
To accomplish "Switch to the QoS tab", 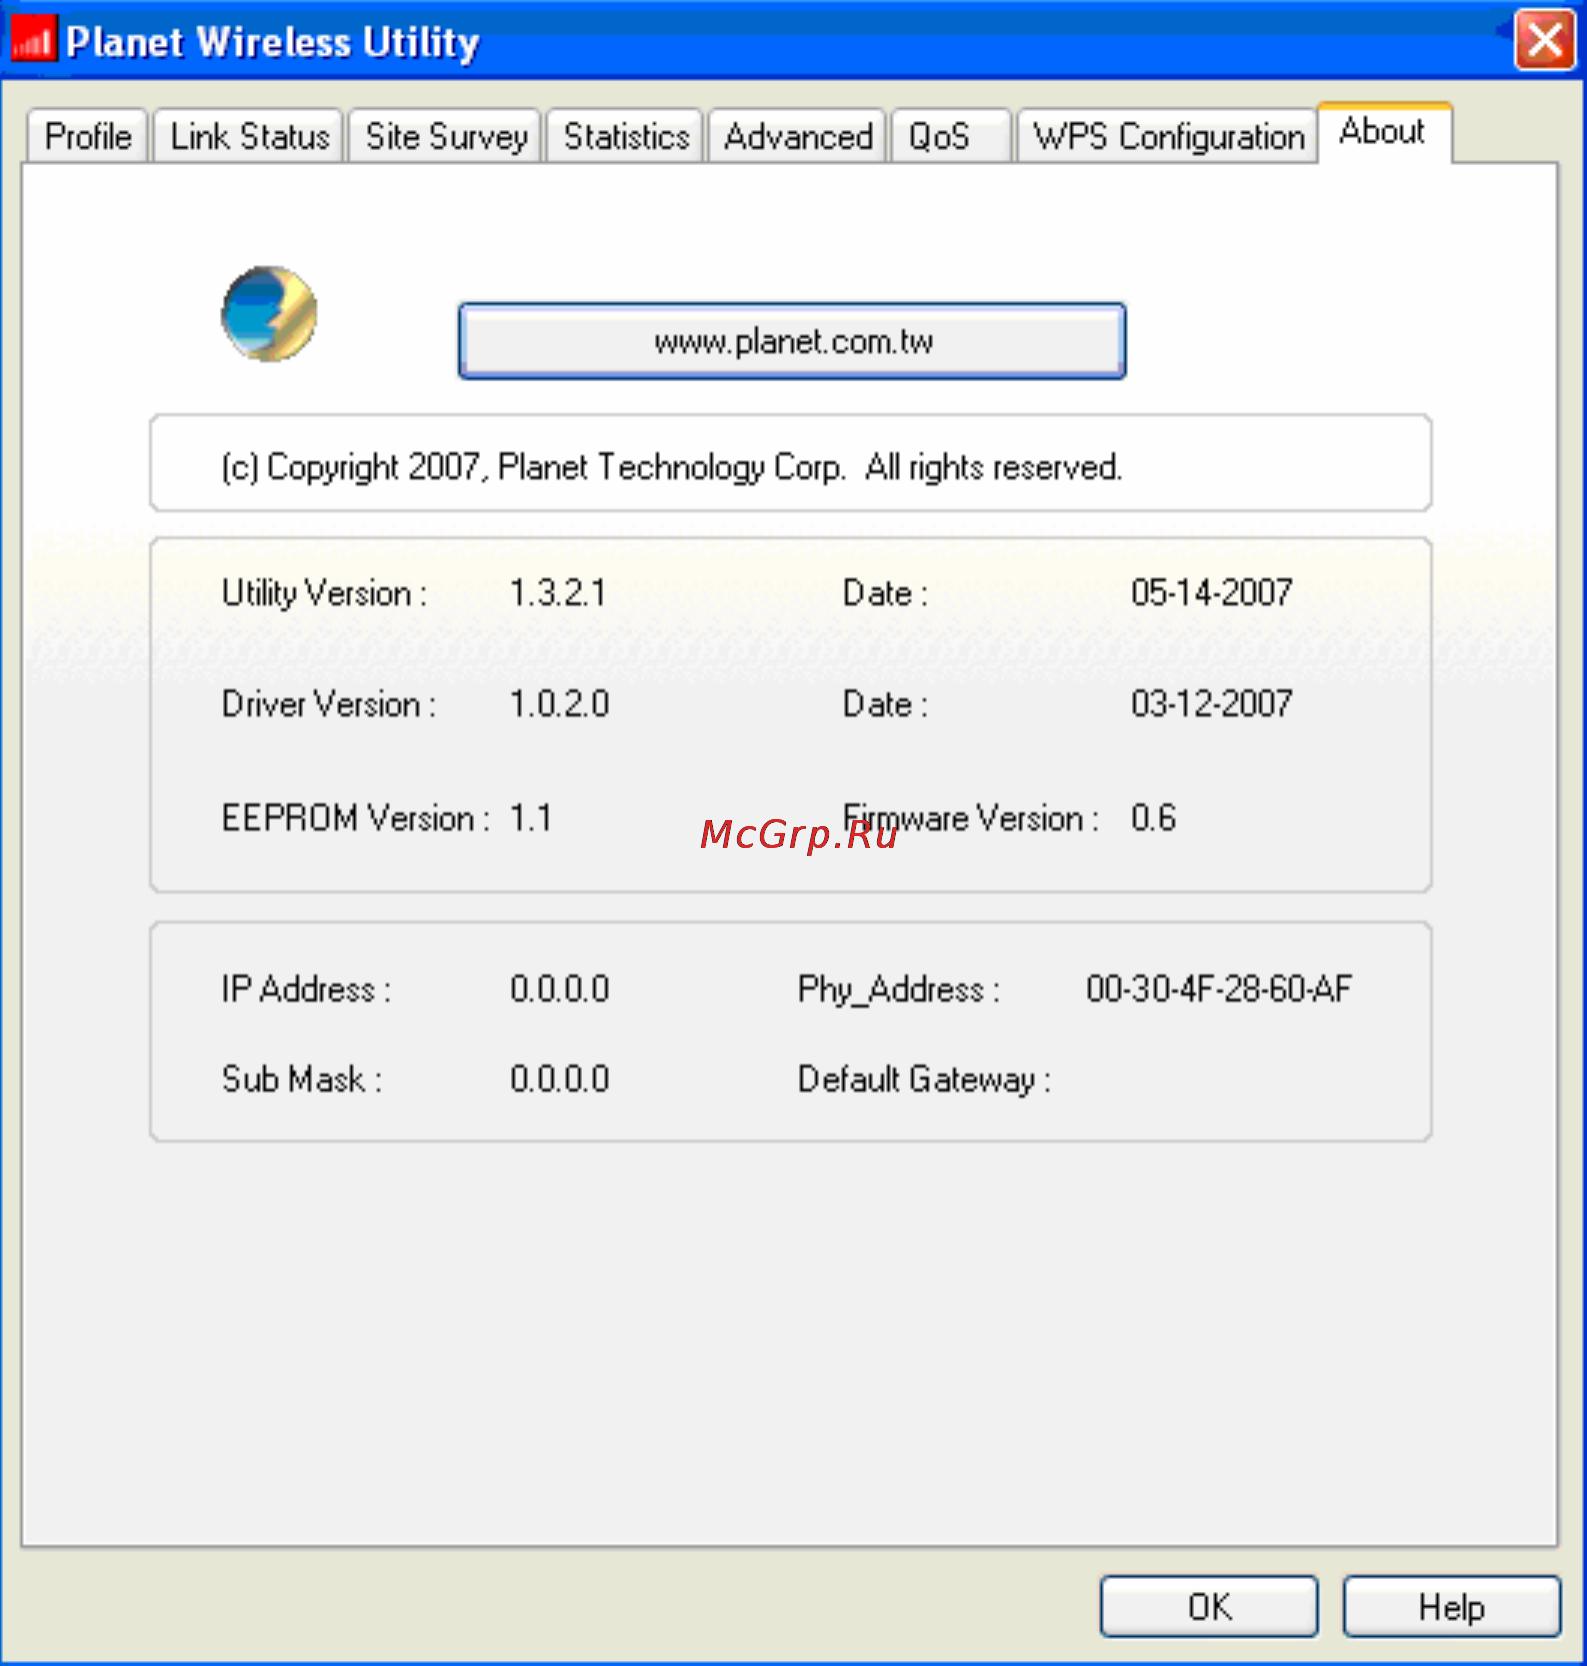I will tap(951, 136).
